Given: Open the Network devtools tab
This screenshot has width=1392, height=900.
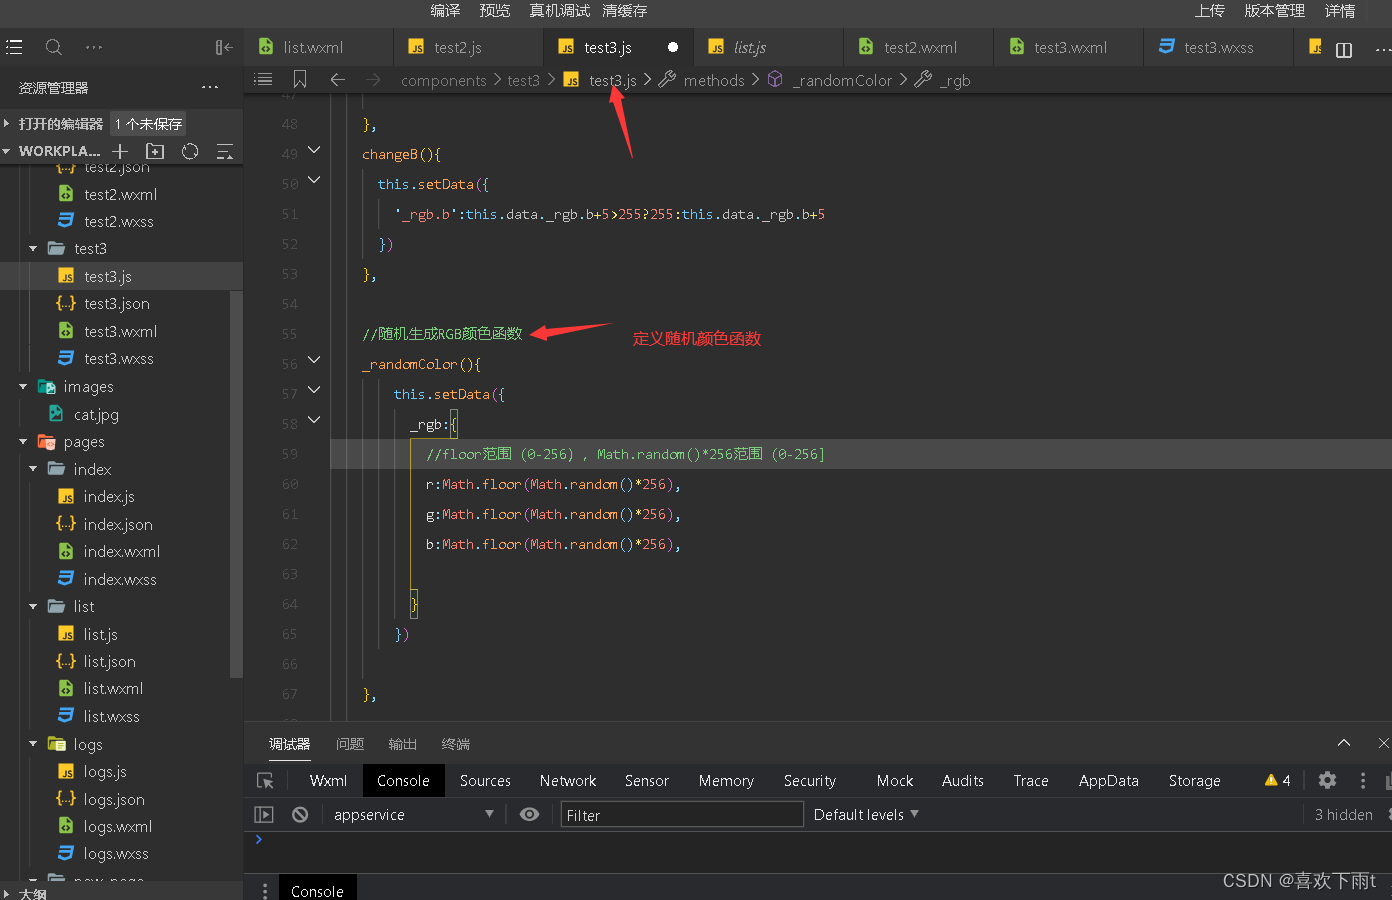Looking at the screenshot, I should pyautogui.click(x=568, y=781).
